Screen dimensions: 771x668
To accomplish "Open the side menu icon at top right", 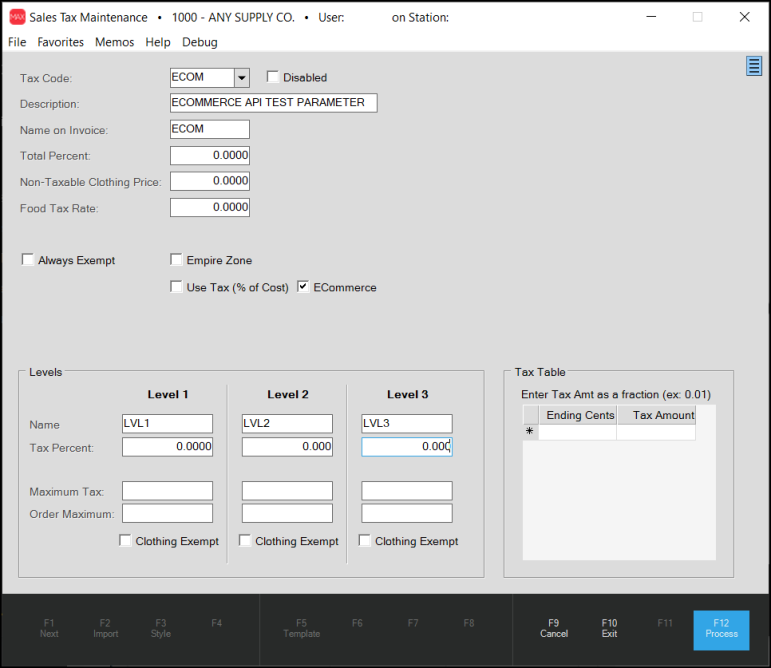I will [753, 66].
